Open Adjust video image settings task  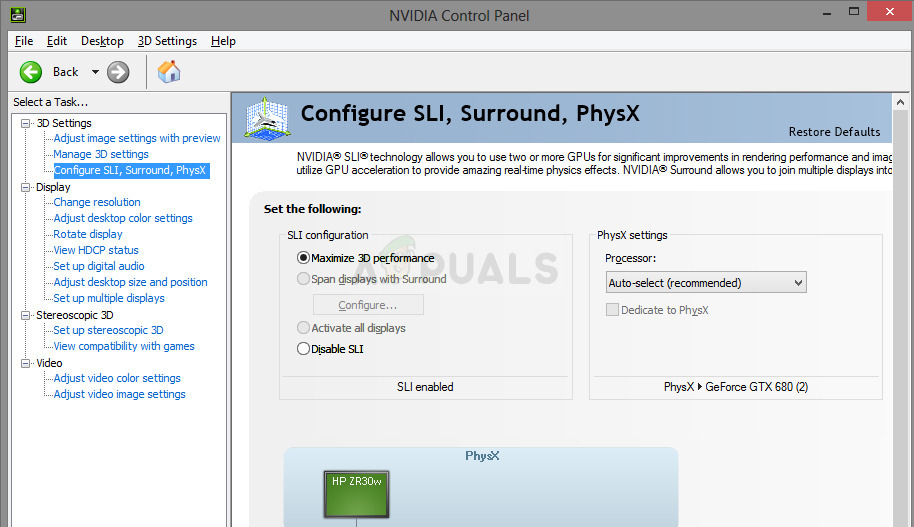119,394
